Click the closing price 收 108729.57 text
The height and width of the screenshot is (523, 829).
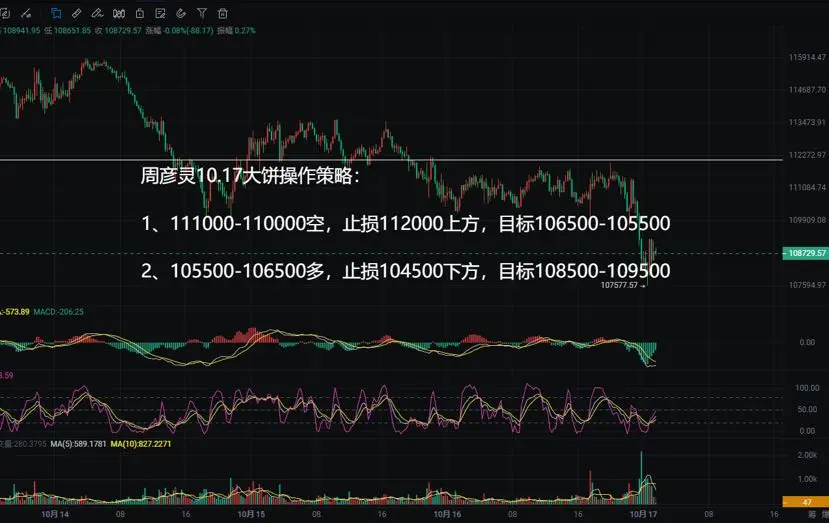(118, 31)
